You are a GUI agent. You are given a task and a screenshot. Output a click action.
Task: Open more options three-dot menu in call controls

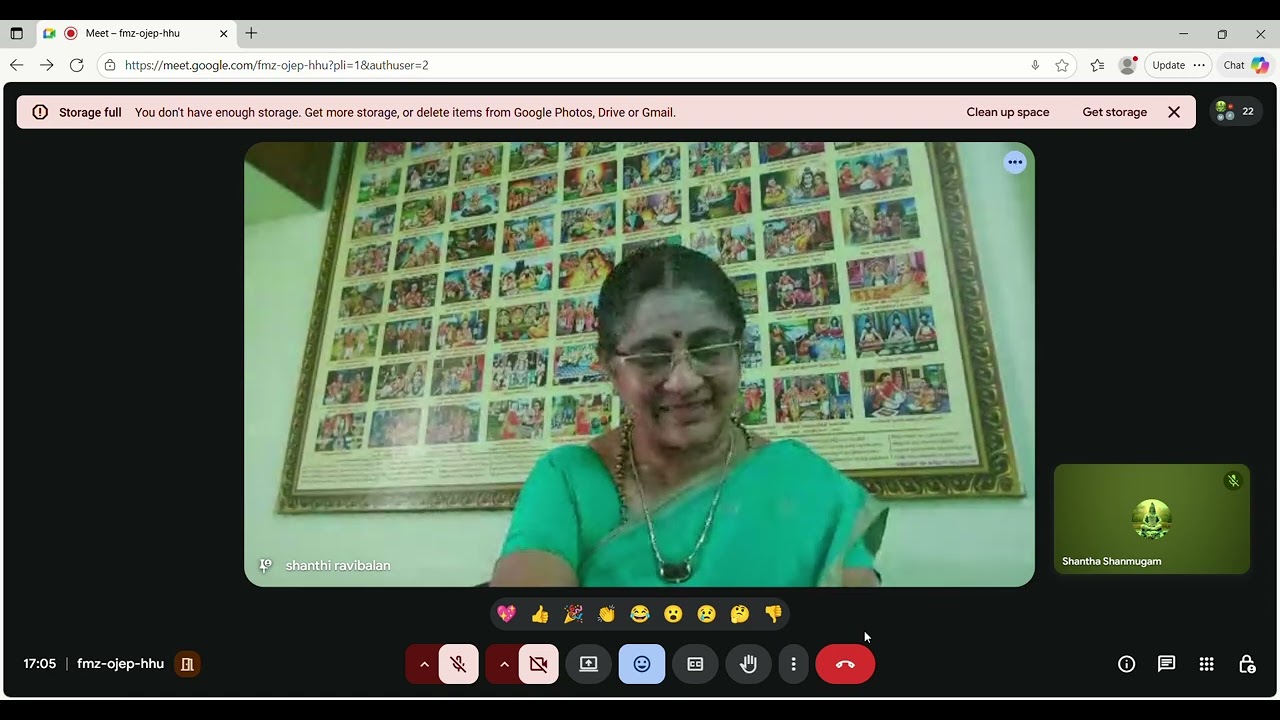pyautogui.click(x=793, y=664)
